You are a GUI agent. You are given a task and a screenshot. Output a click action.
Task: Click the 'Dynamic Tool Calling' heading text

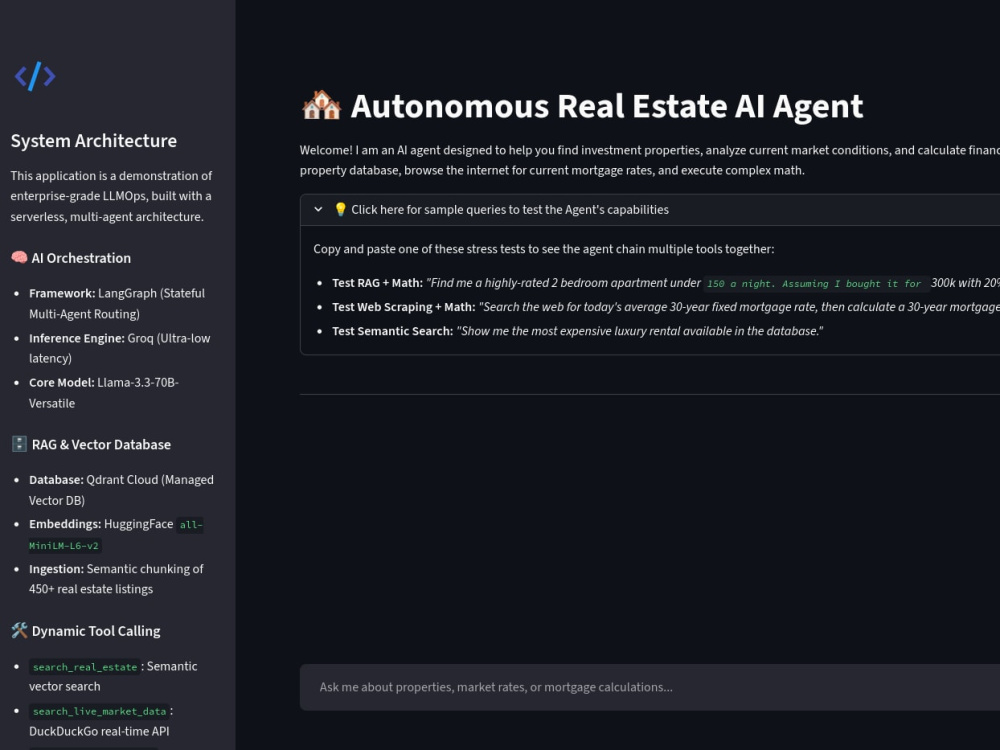click(96, 631)
